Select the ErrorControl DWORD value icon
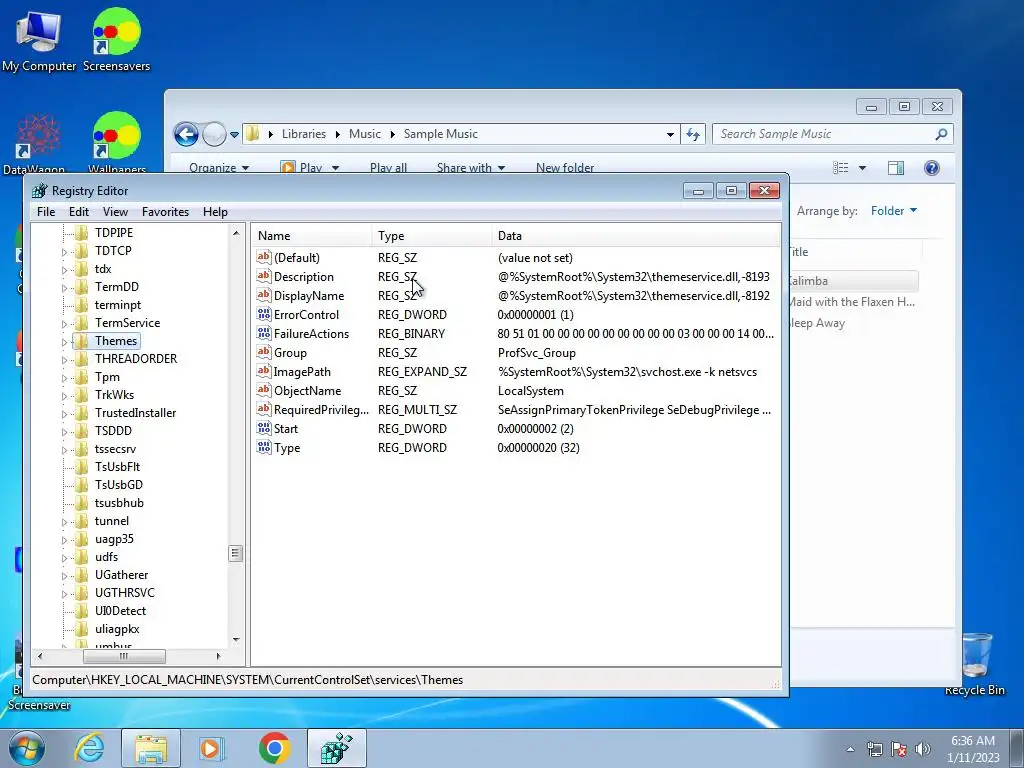 (264, 314)
